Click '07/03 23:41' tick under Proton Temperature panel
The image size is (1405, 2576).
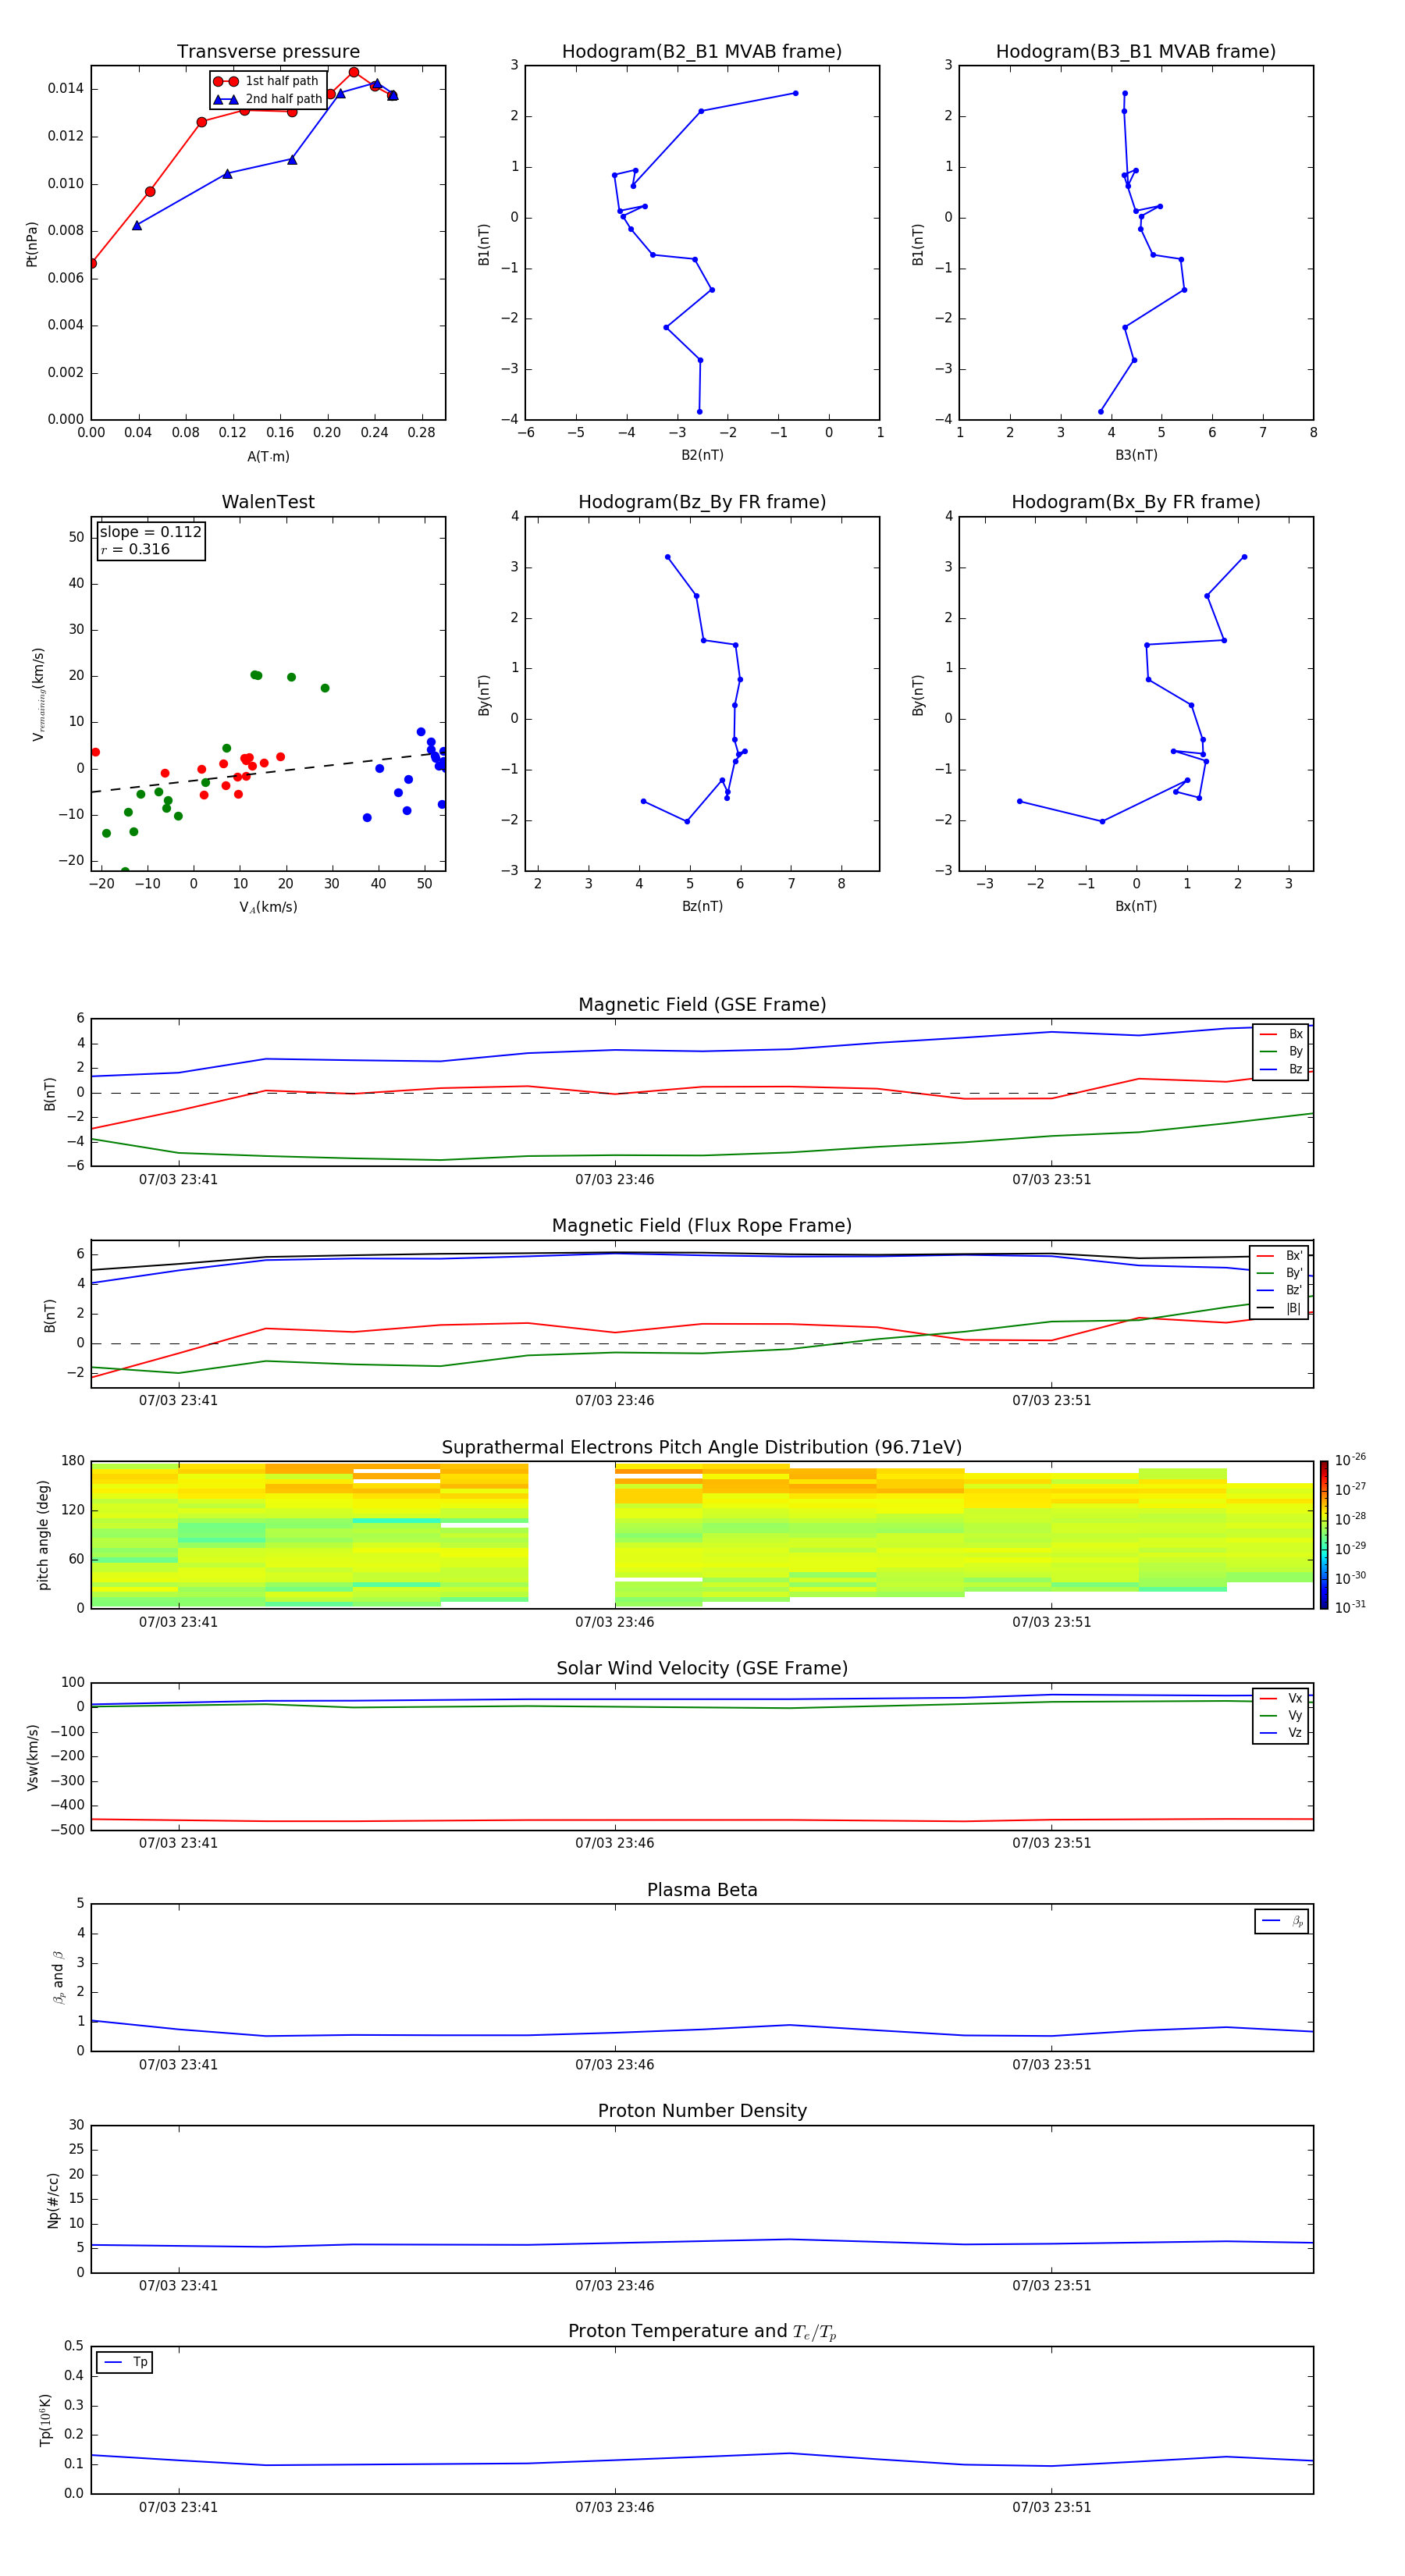coord(178,2507)
